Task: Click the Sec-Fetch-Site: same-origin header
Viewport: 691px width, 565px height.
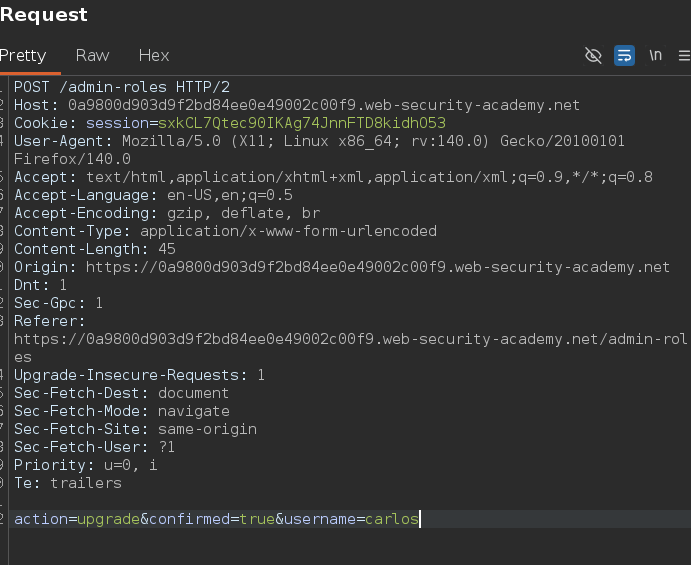Action: [135, 430]
